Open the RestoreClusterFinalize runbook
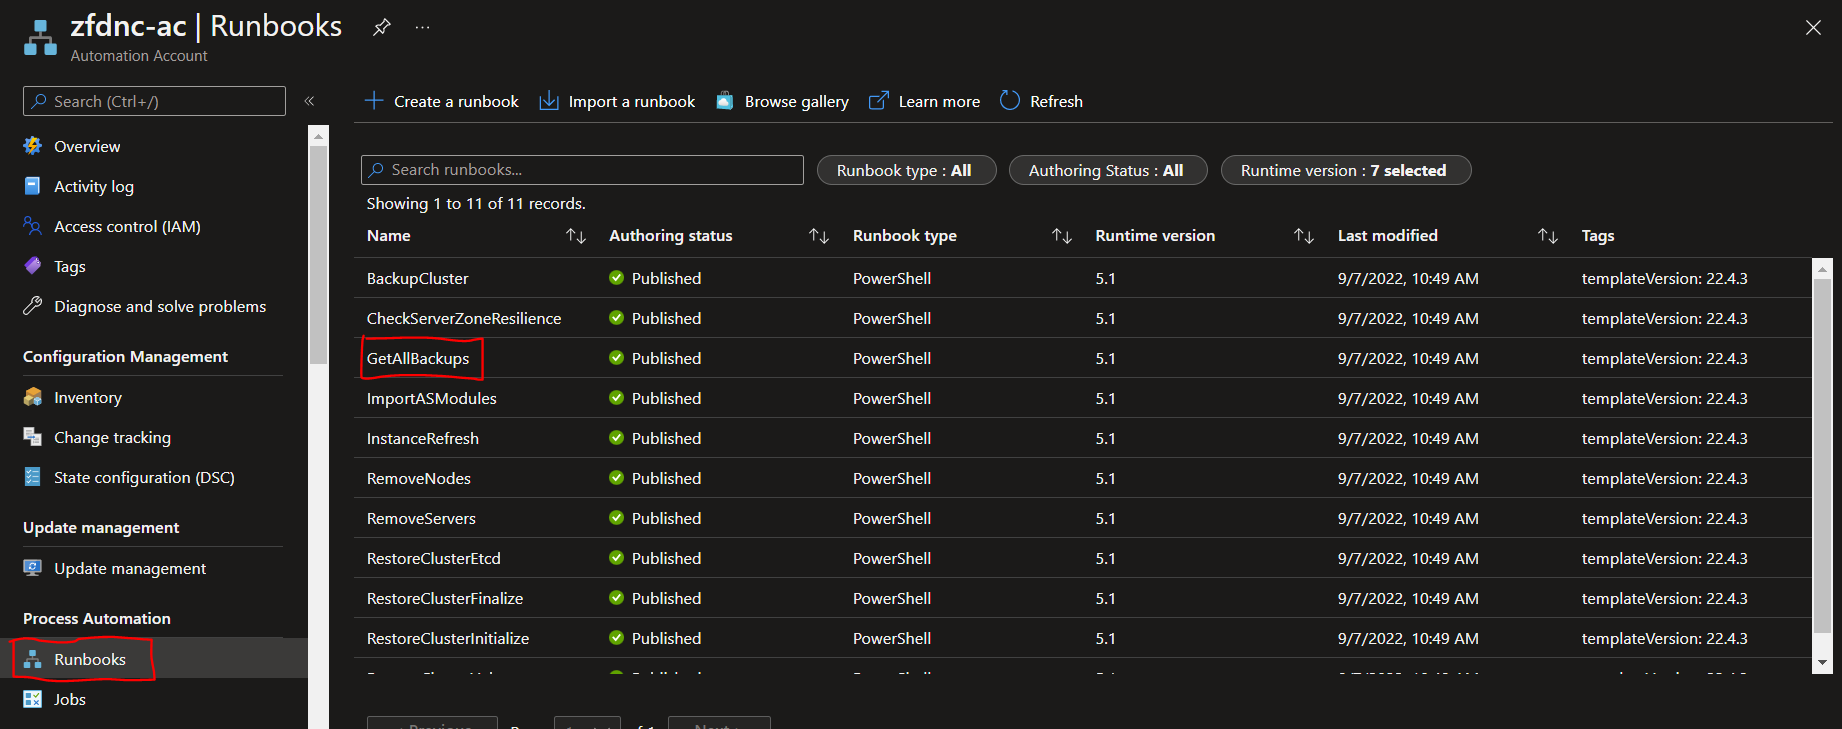The image size is (1842, 729). click(445, 598)
